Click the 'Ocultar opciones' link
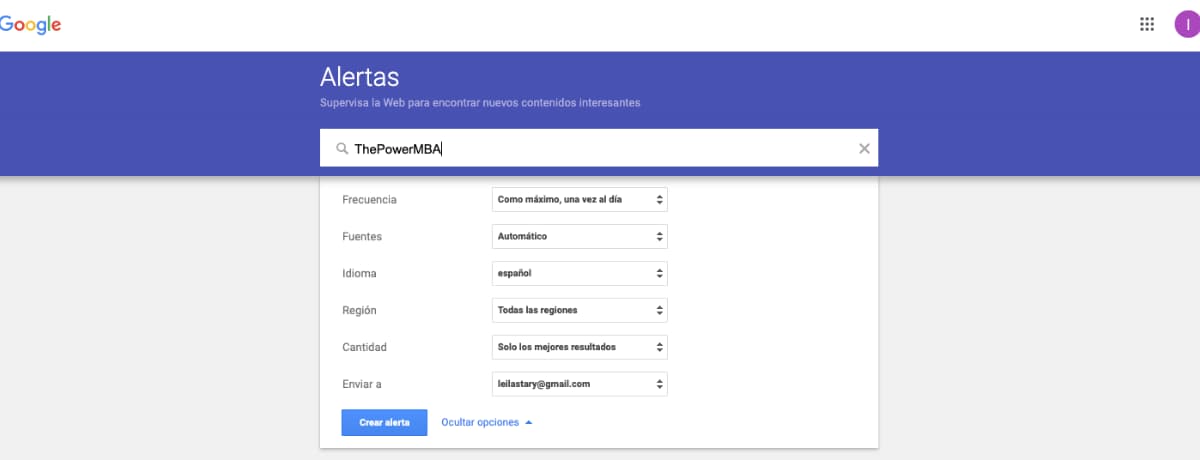 click(x=480, y=422)
